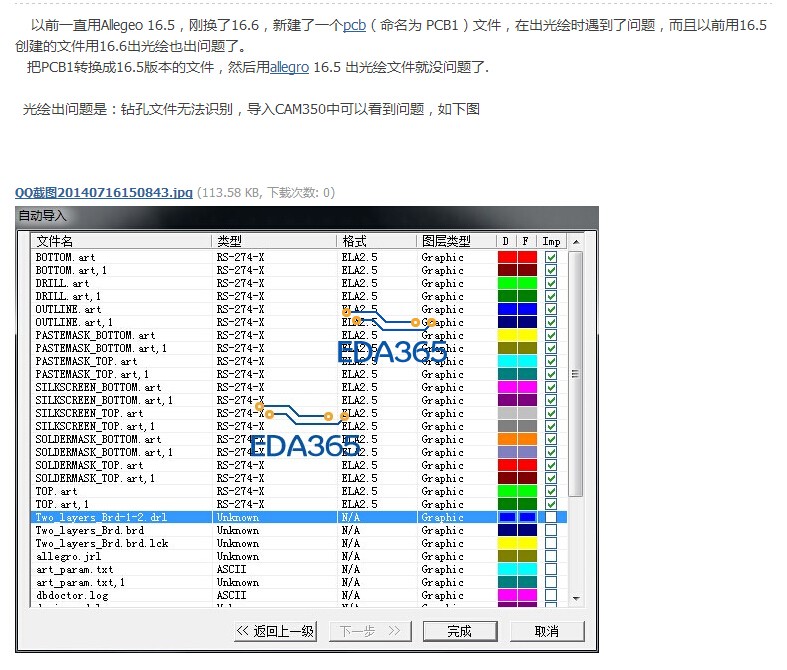Select the art_param.txt,1 file row
Image resolution: width=787 pixels, height=670 pixels.
click(x=299, y=582)
